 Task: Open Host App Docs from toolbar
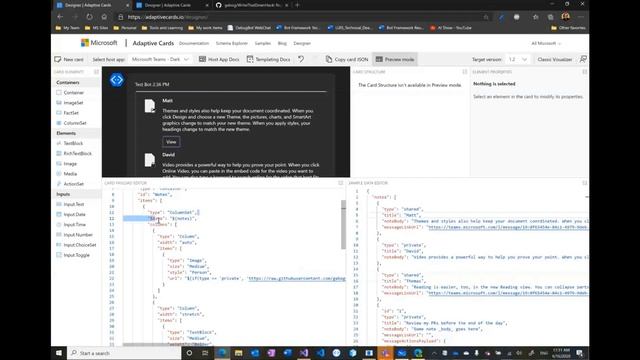click(x=219, y=59)
